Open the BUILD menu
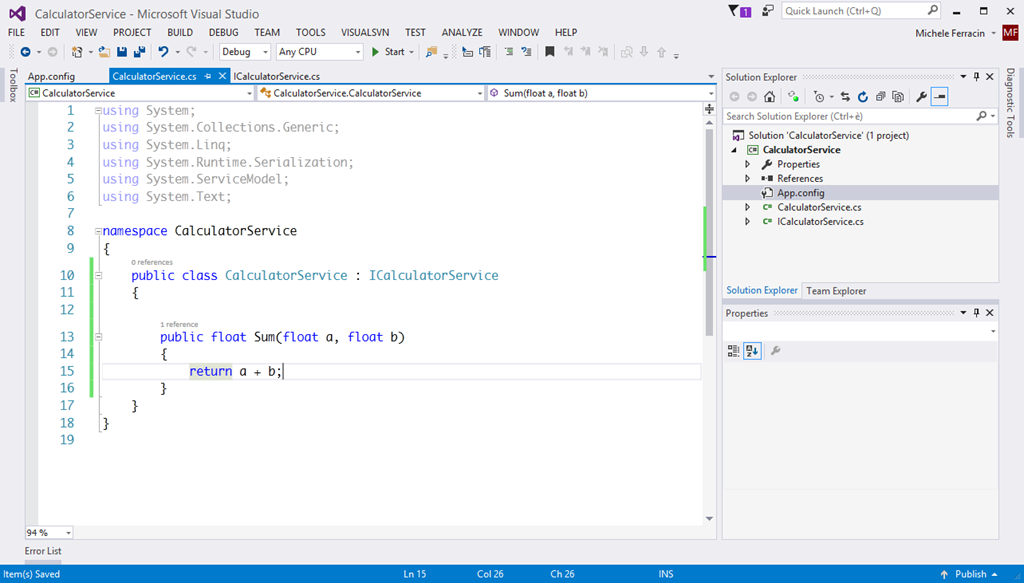The width and height of the screenshot is (1024, 583). [180, 32]
